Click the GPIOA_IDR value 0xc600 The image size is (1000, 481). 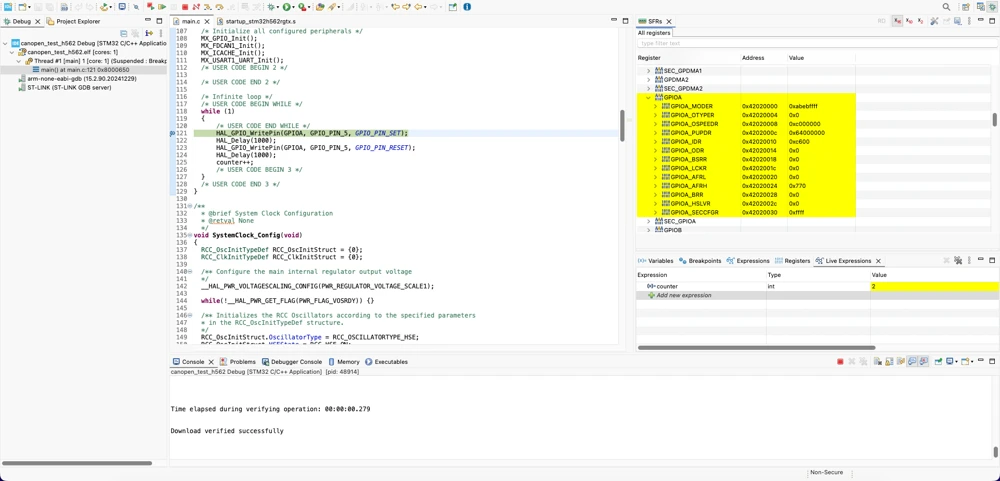[799, 141]
